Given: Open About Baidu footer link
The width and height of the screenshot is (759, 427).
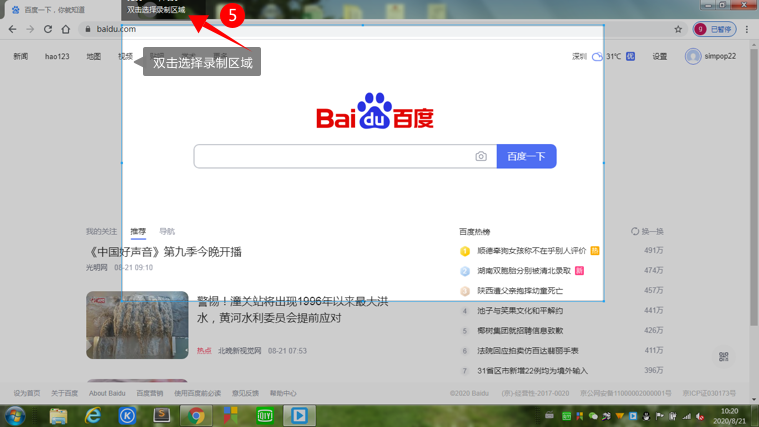Looking at the screenshot, I should pyautogui.click(x=107, y=393).
